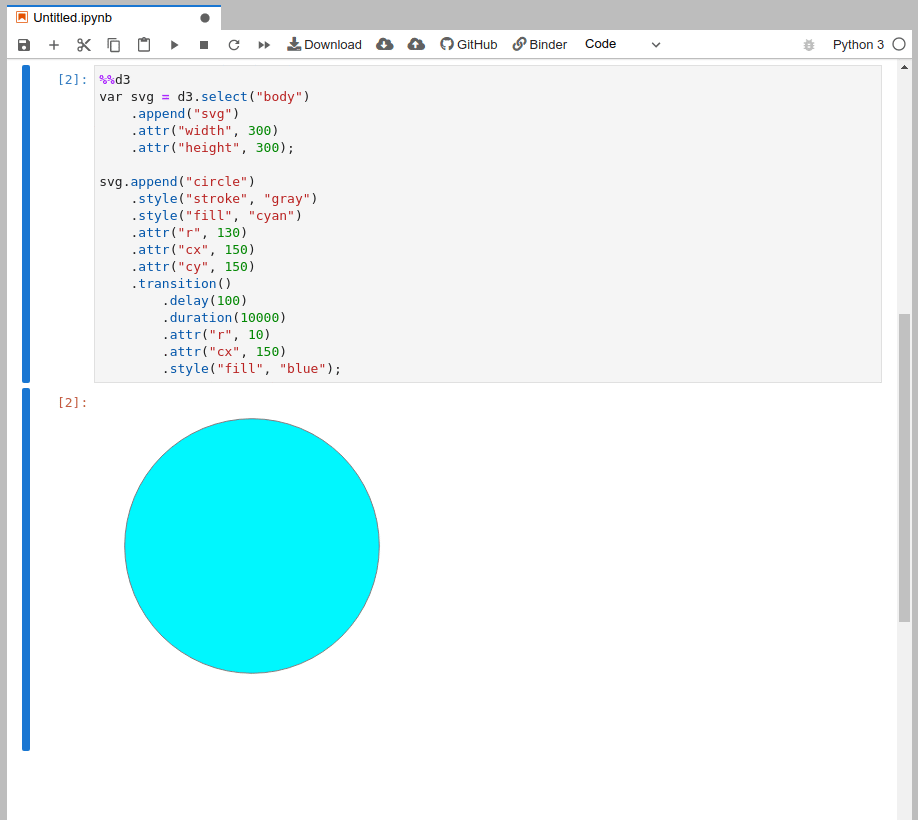Click the .transition() line in code
This screenshot has height=820, width=918.
pyautogui.click(x=181, y=284)
